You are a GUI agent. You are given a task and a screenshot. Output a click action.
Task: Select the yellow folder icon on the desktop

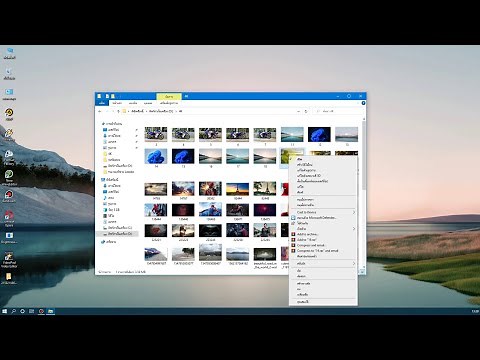[9, 276]
